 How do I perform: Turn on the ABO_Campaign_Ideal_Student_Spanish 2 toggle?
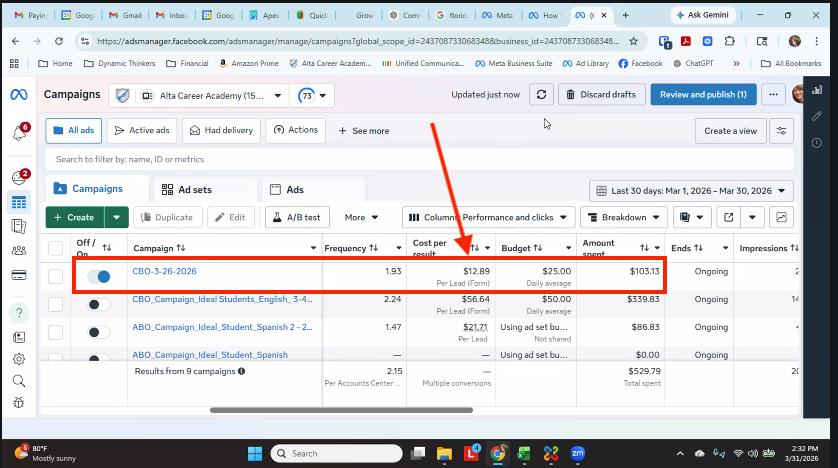click(99, 332)
